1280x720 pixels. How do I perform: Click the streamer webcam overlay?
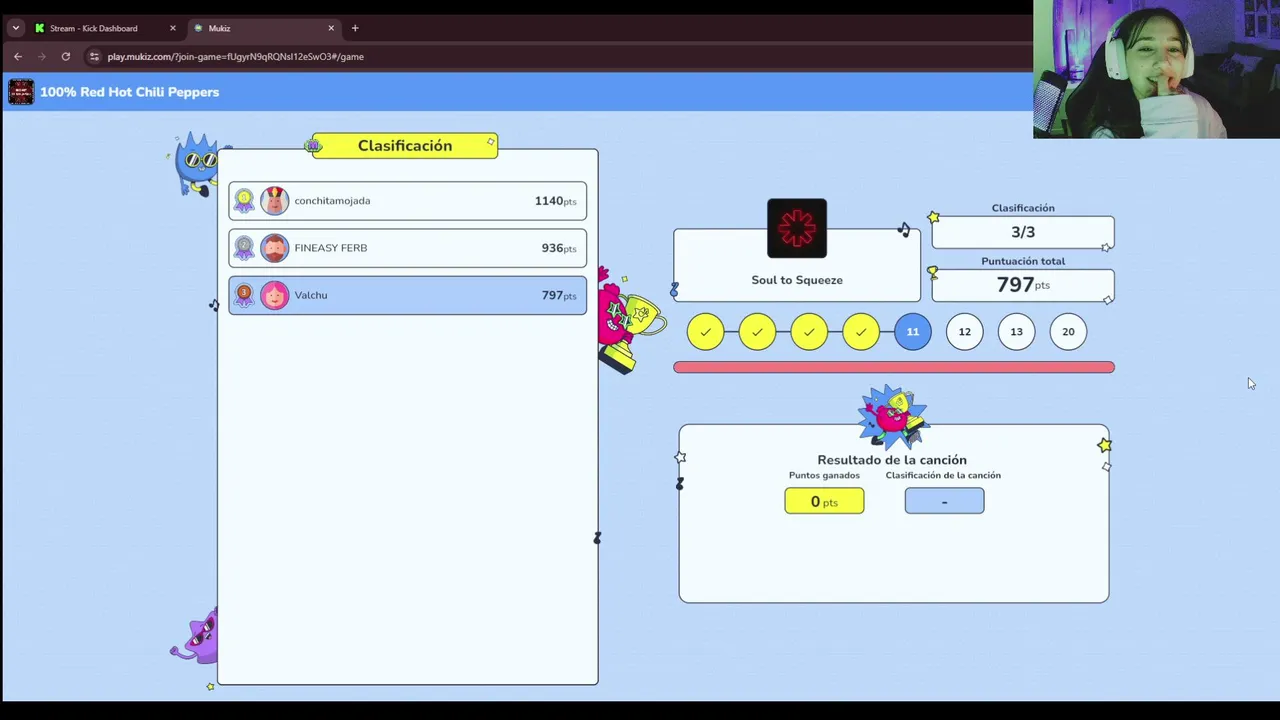[1157, 69]
